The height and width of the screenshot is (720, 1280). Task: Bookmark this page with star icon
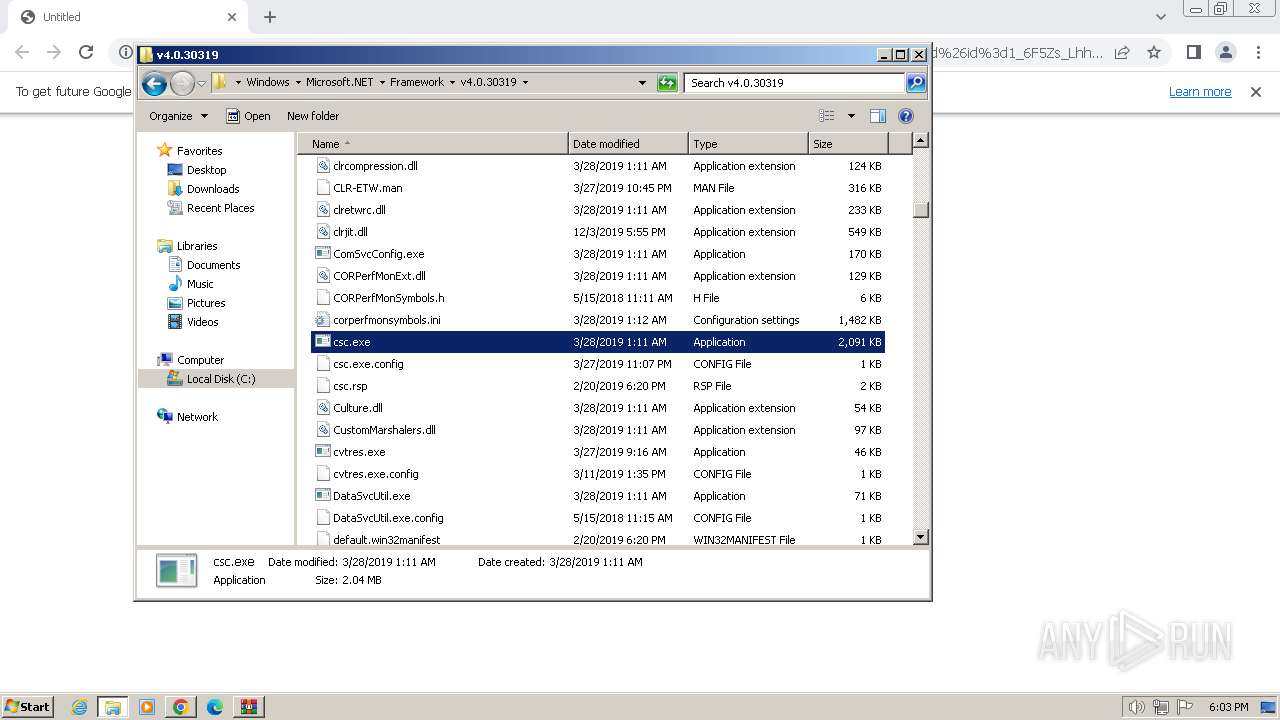pos(1154,52)
